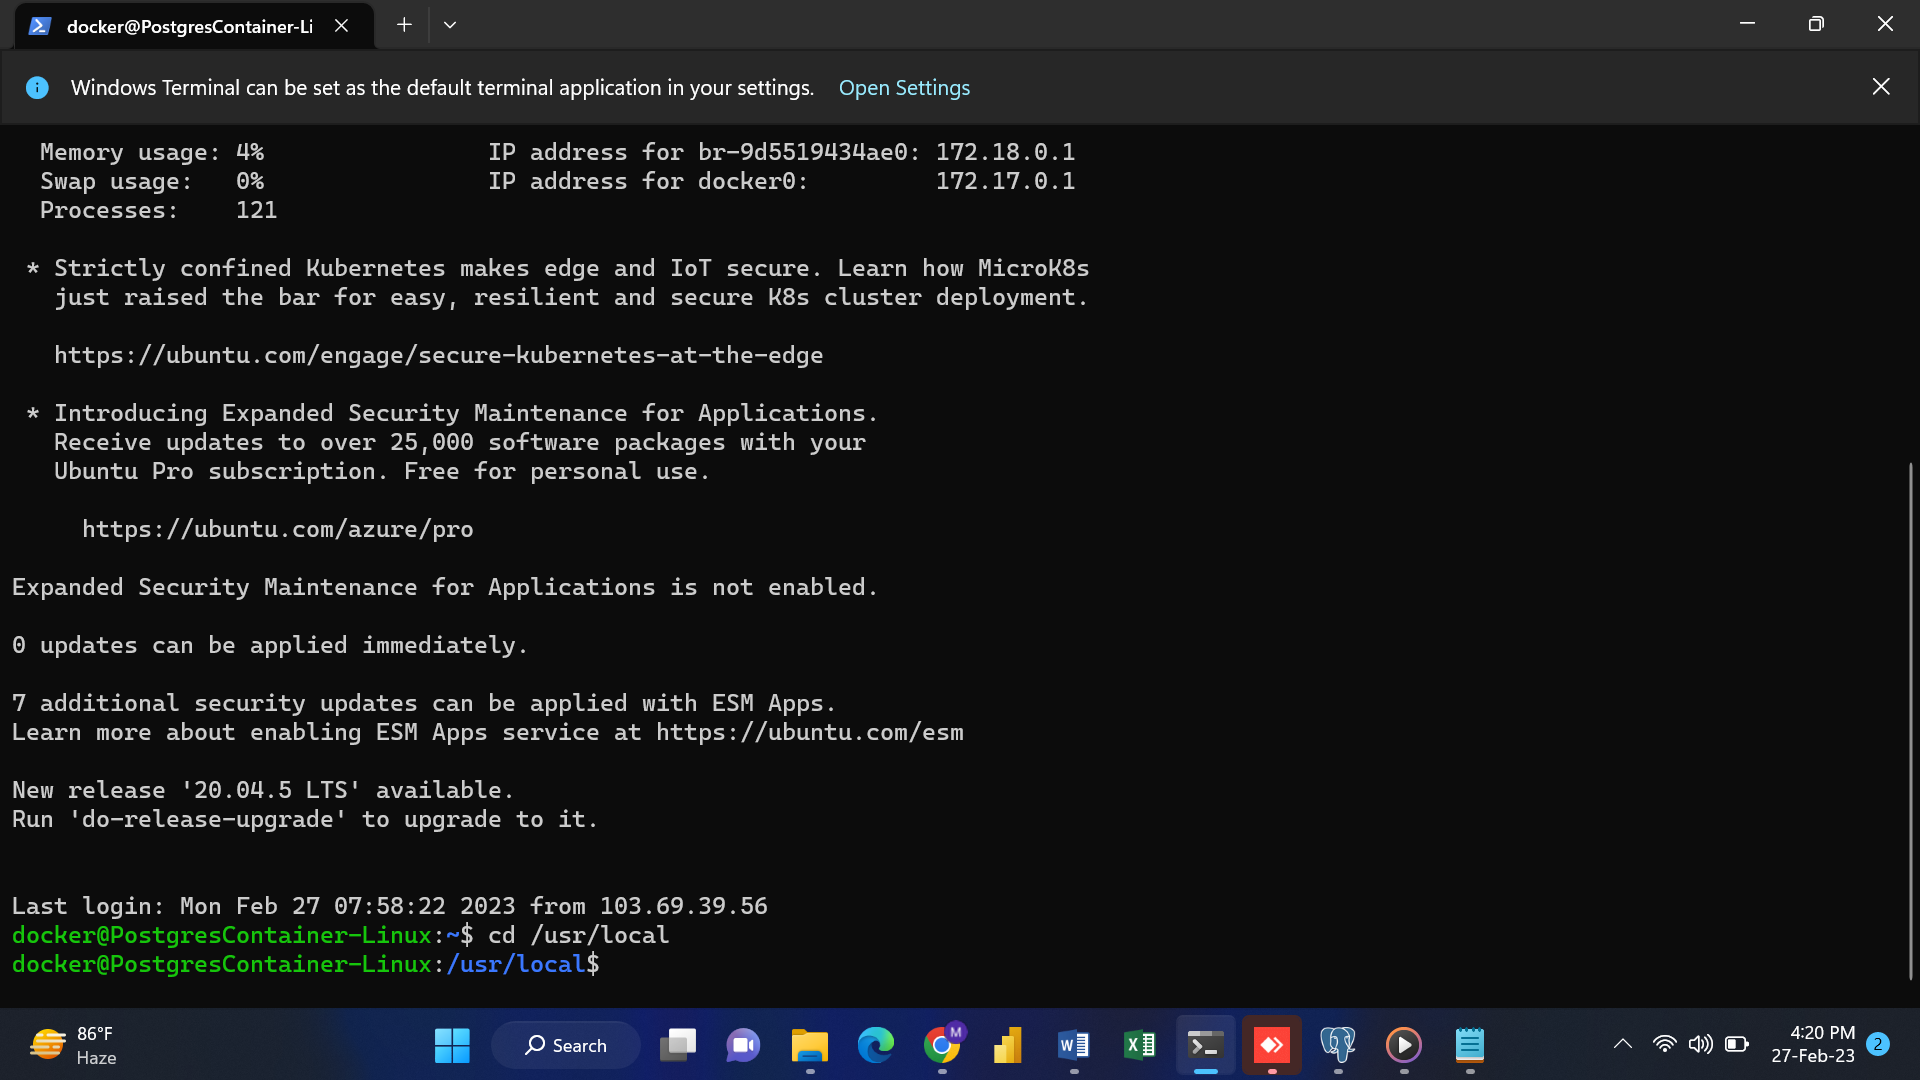The width and height of the screenshot is (1920, 1080).
Task: Open the Windows Start menu
Action: [452, 1045]
